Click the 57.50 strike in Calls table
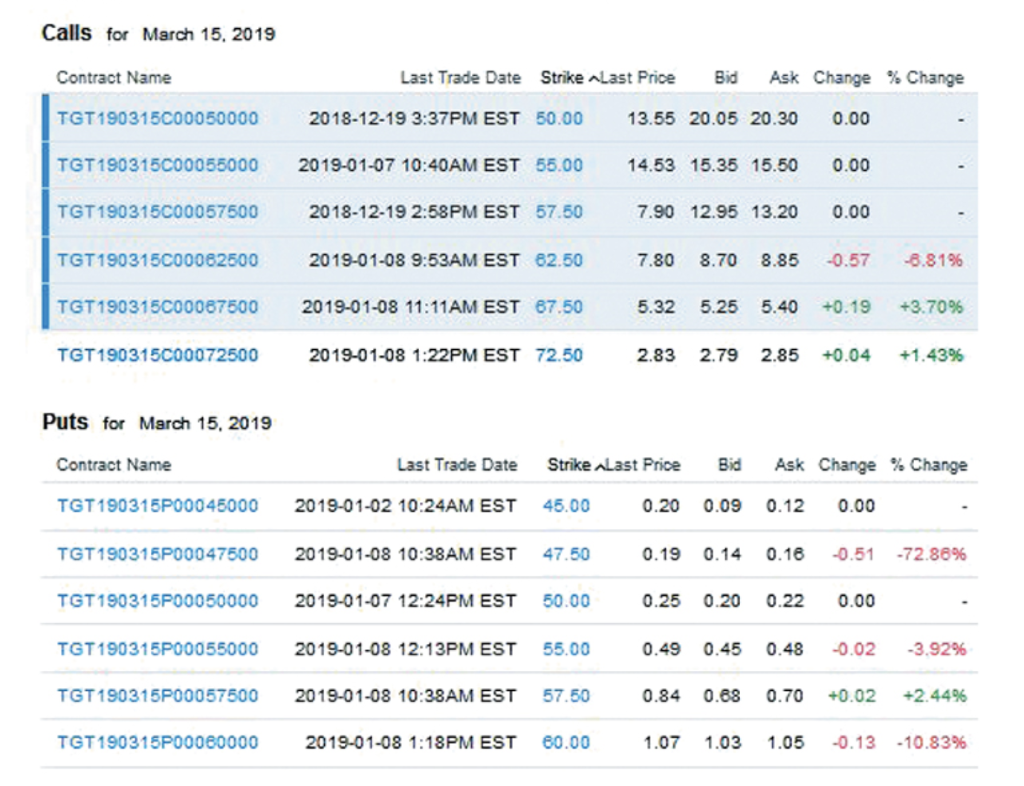Image resolution: width=1024 pixels, height=786 pixels. (559, 212)
